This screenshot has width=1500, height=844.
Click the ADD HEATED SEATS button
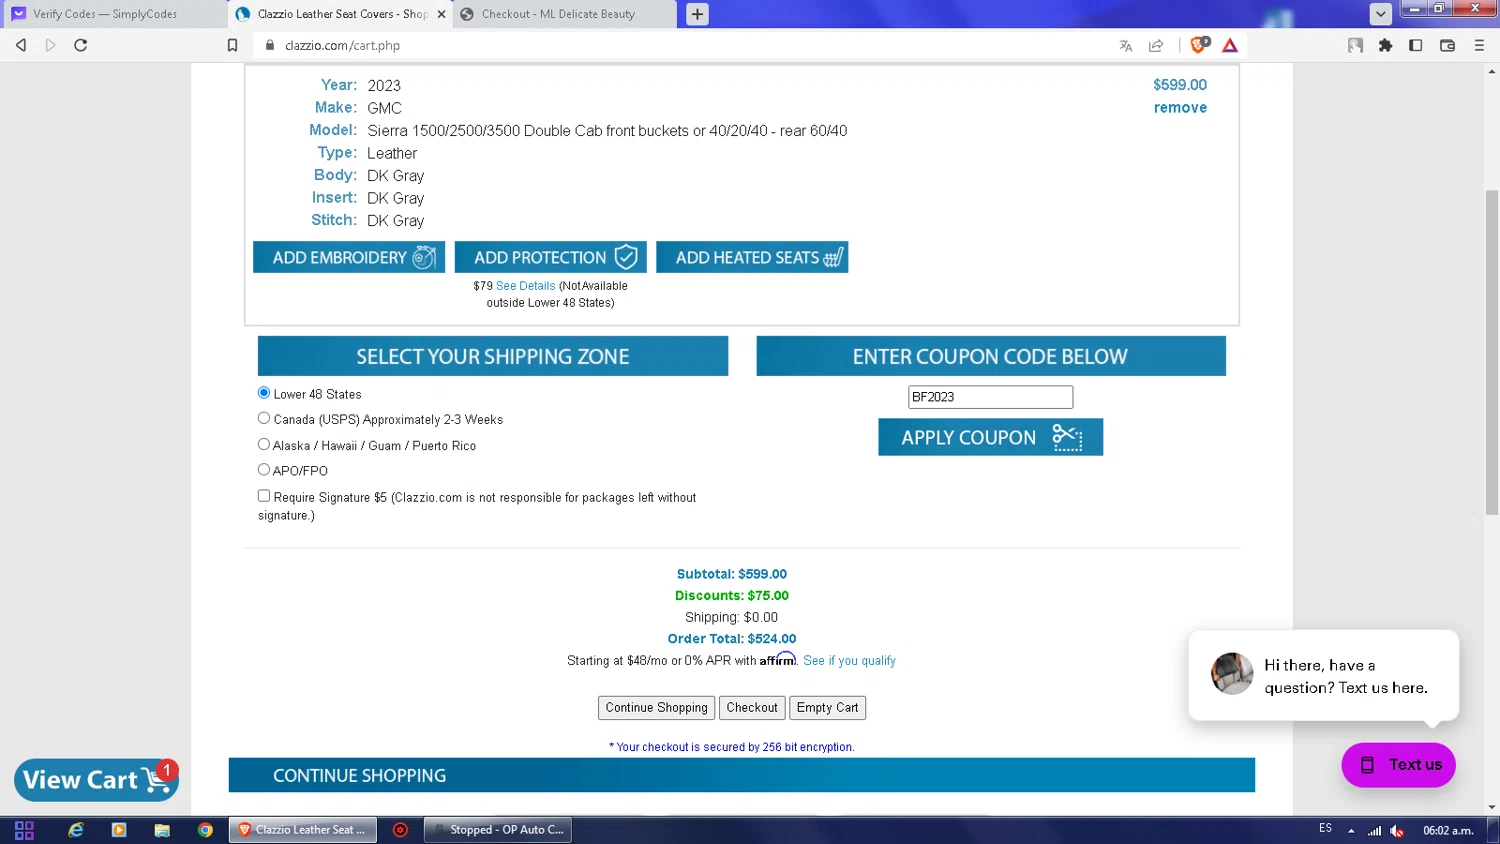[752, 257]
